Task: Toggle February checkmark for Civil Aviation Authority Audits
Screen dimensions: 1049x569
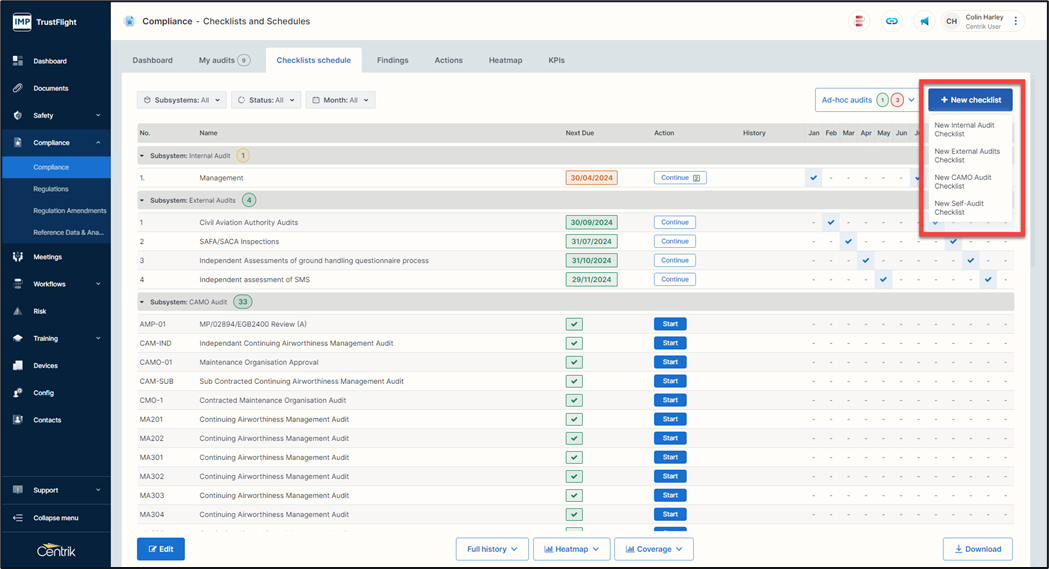Action: pos(831,223)
